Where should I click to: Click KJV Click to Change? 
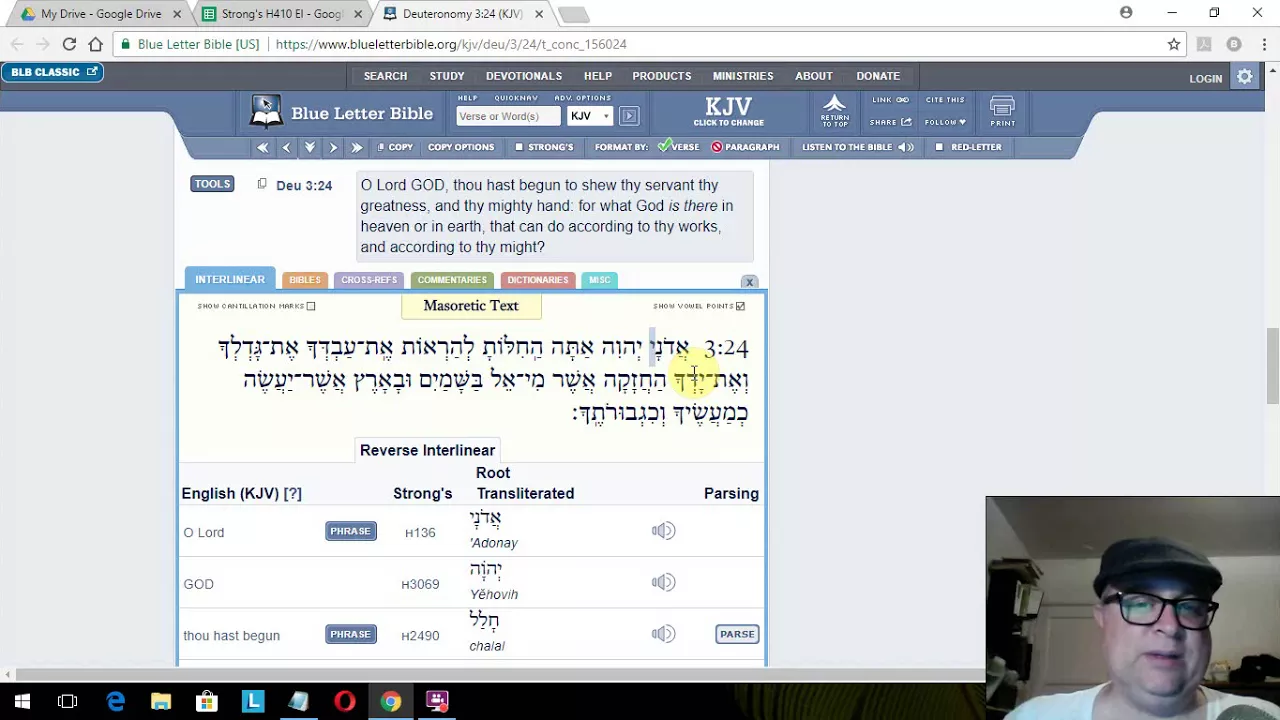(x=728, y=111)
